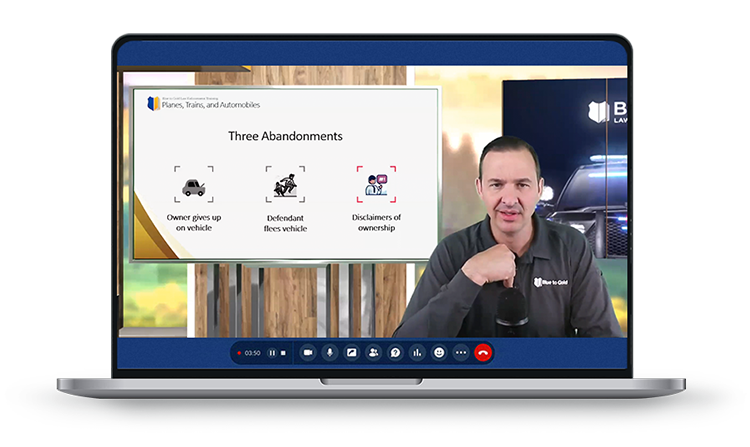Click the car icon on the slide
Image resolution: width=750 pixels, height=447 pixels.
193,187
